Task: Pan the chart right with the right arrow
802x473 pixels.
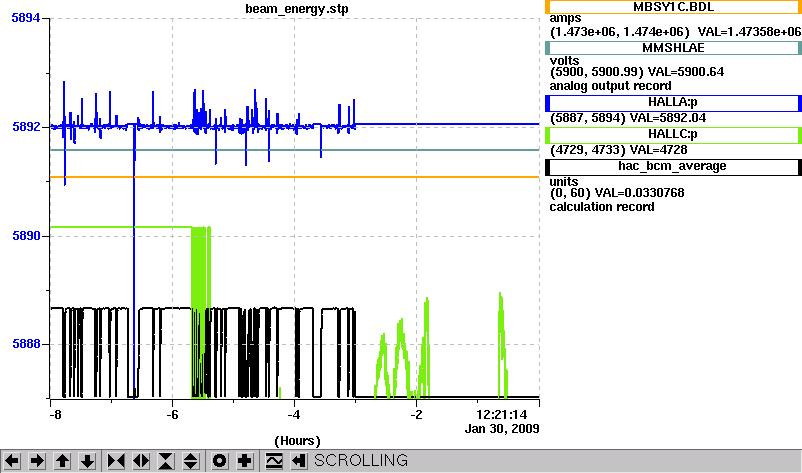Action: coord(37,461)
